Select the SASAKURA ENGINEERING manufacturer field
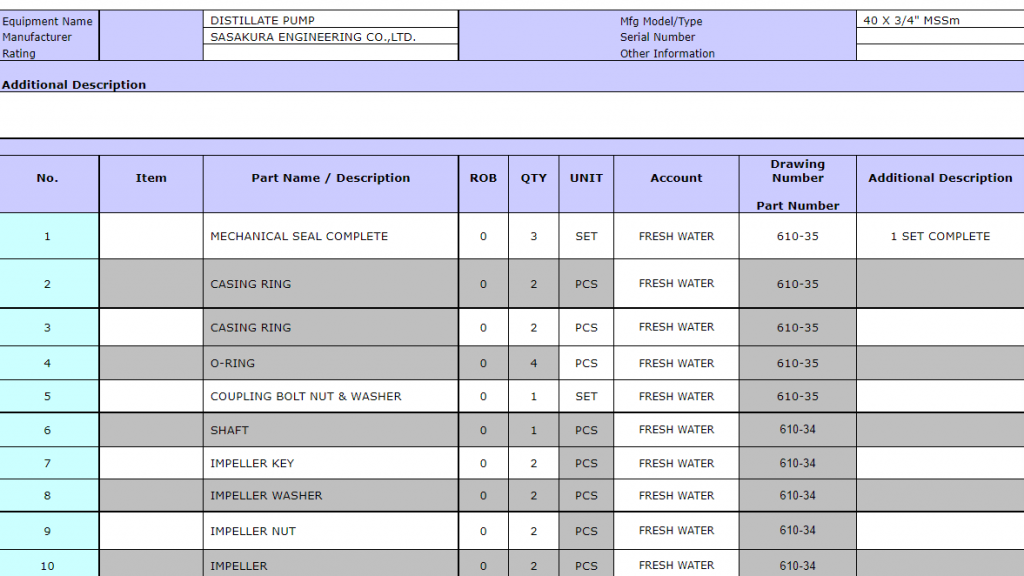The height and width of the screenshot is (576, 1024). click(x=330, y=37)
